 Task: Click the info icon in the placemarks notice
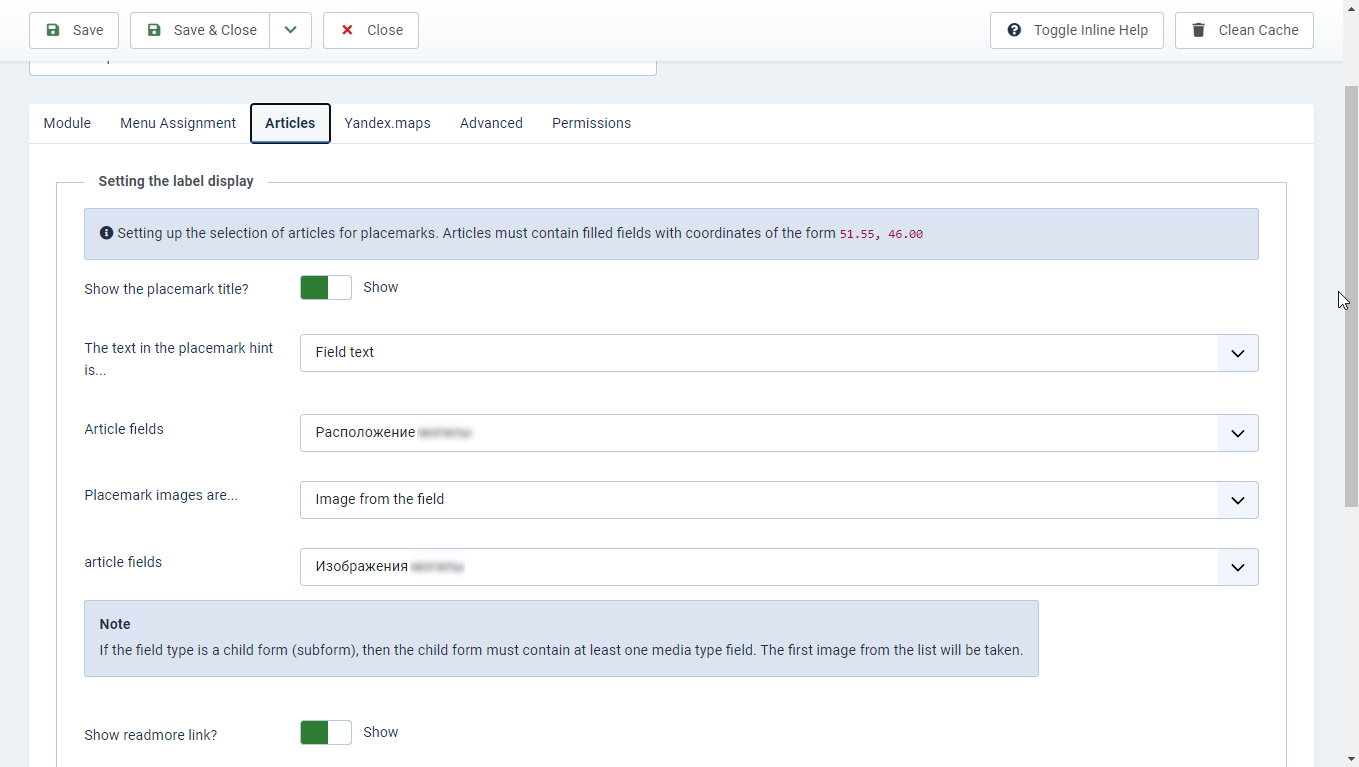[106, 233]
